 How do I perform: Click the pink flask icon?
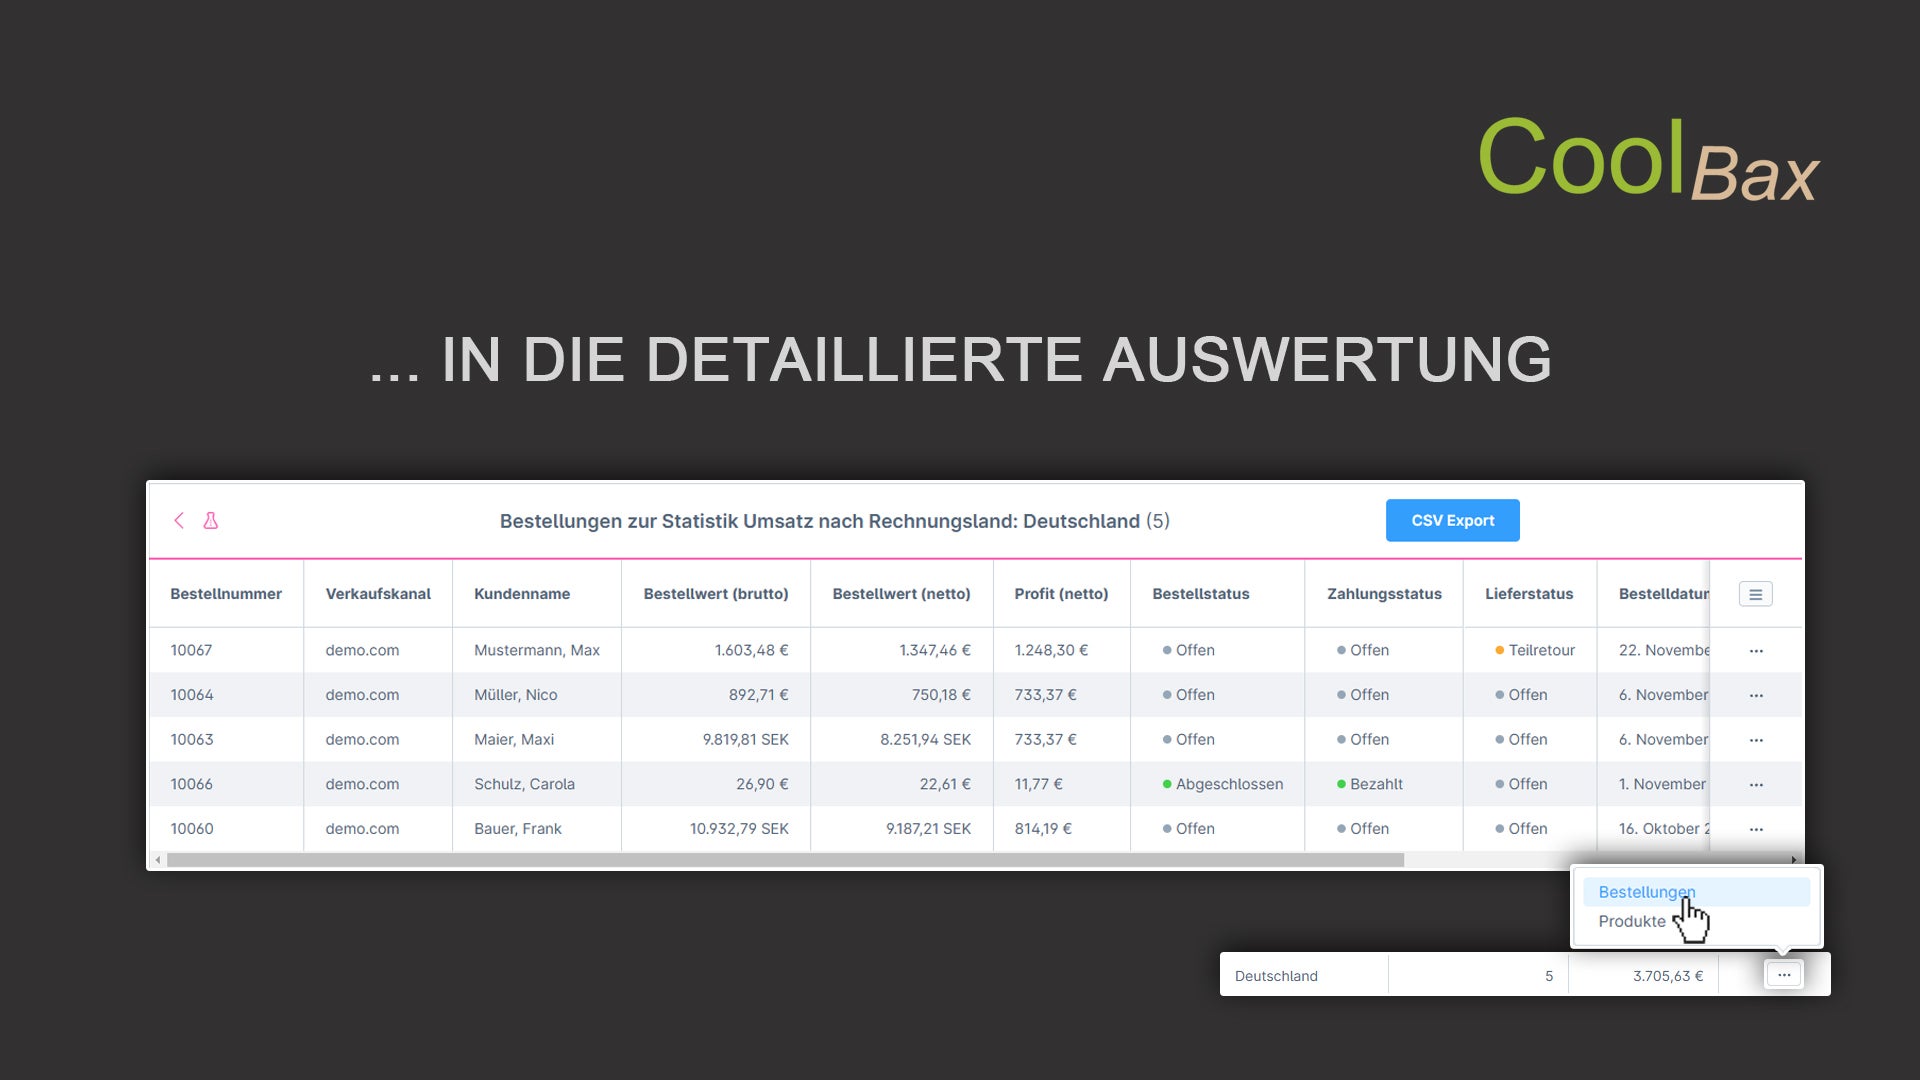pyautogui.click(x=210, y=521)
